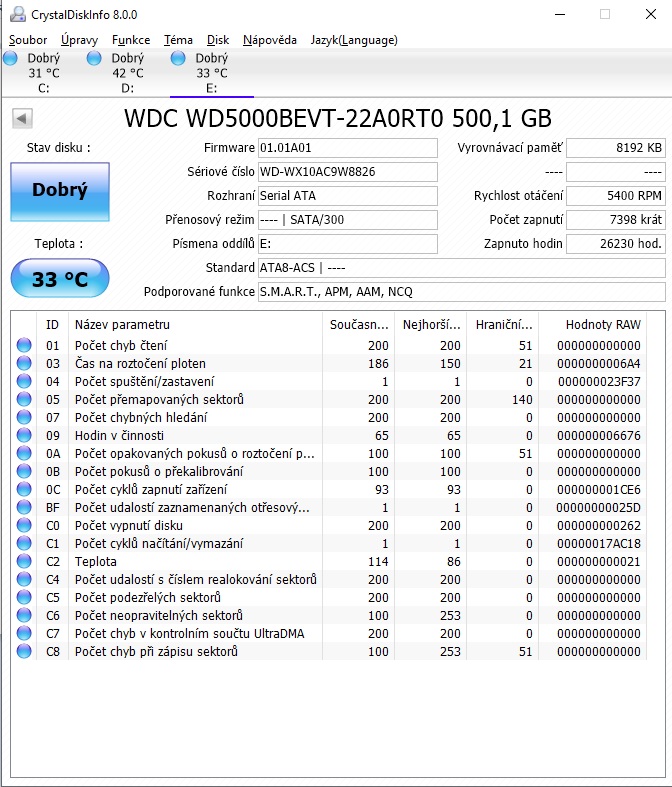Click the Podporované funkce field

[462, 292]
